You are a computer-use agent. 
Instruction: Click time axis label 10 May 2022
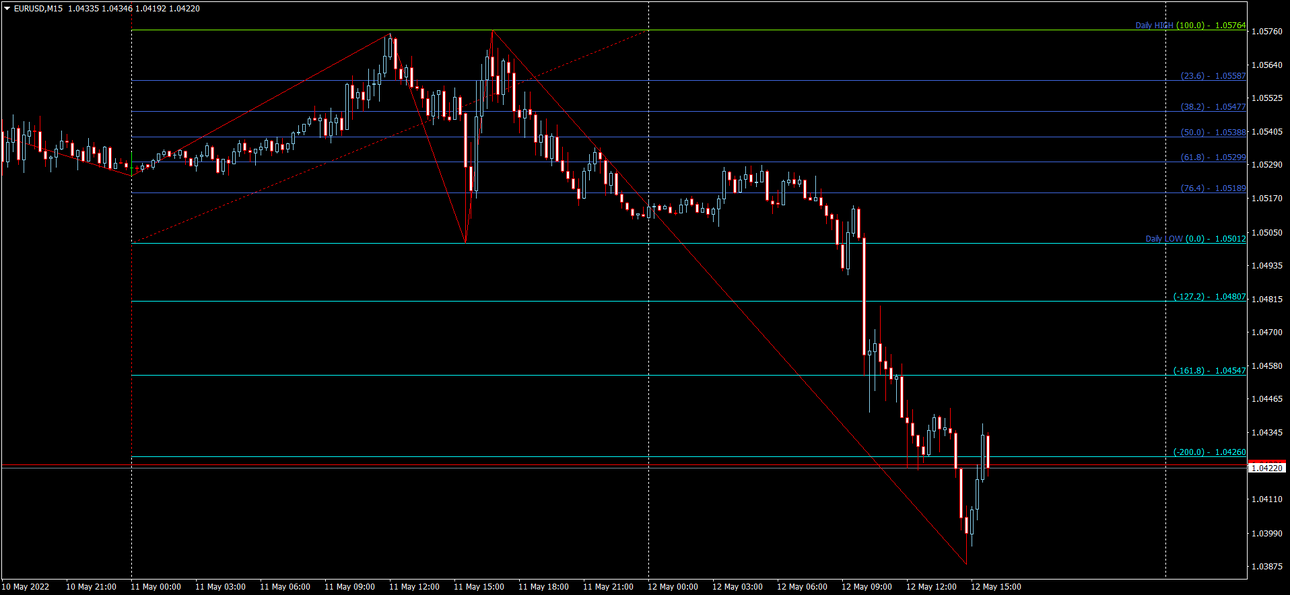(26, 587)
